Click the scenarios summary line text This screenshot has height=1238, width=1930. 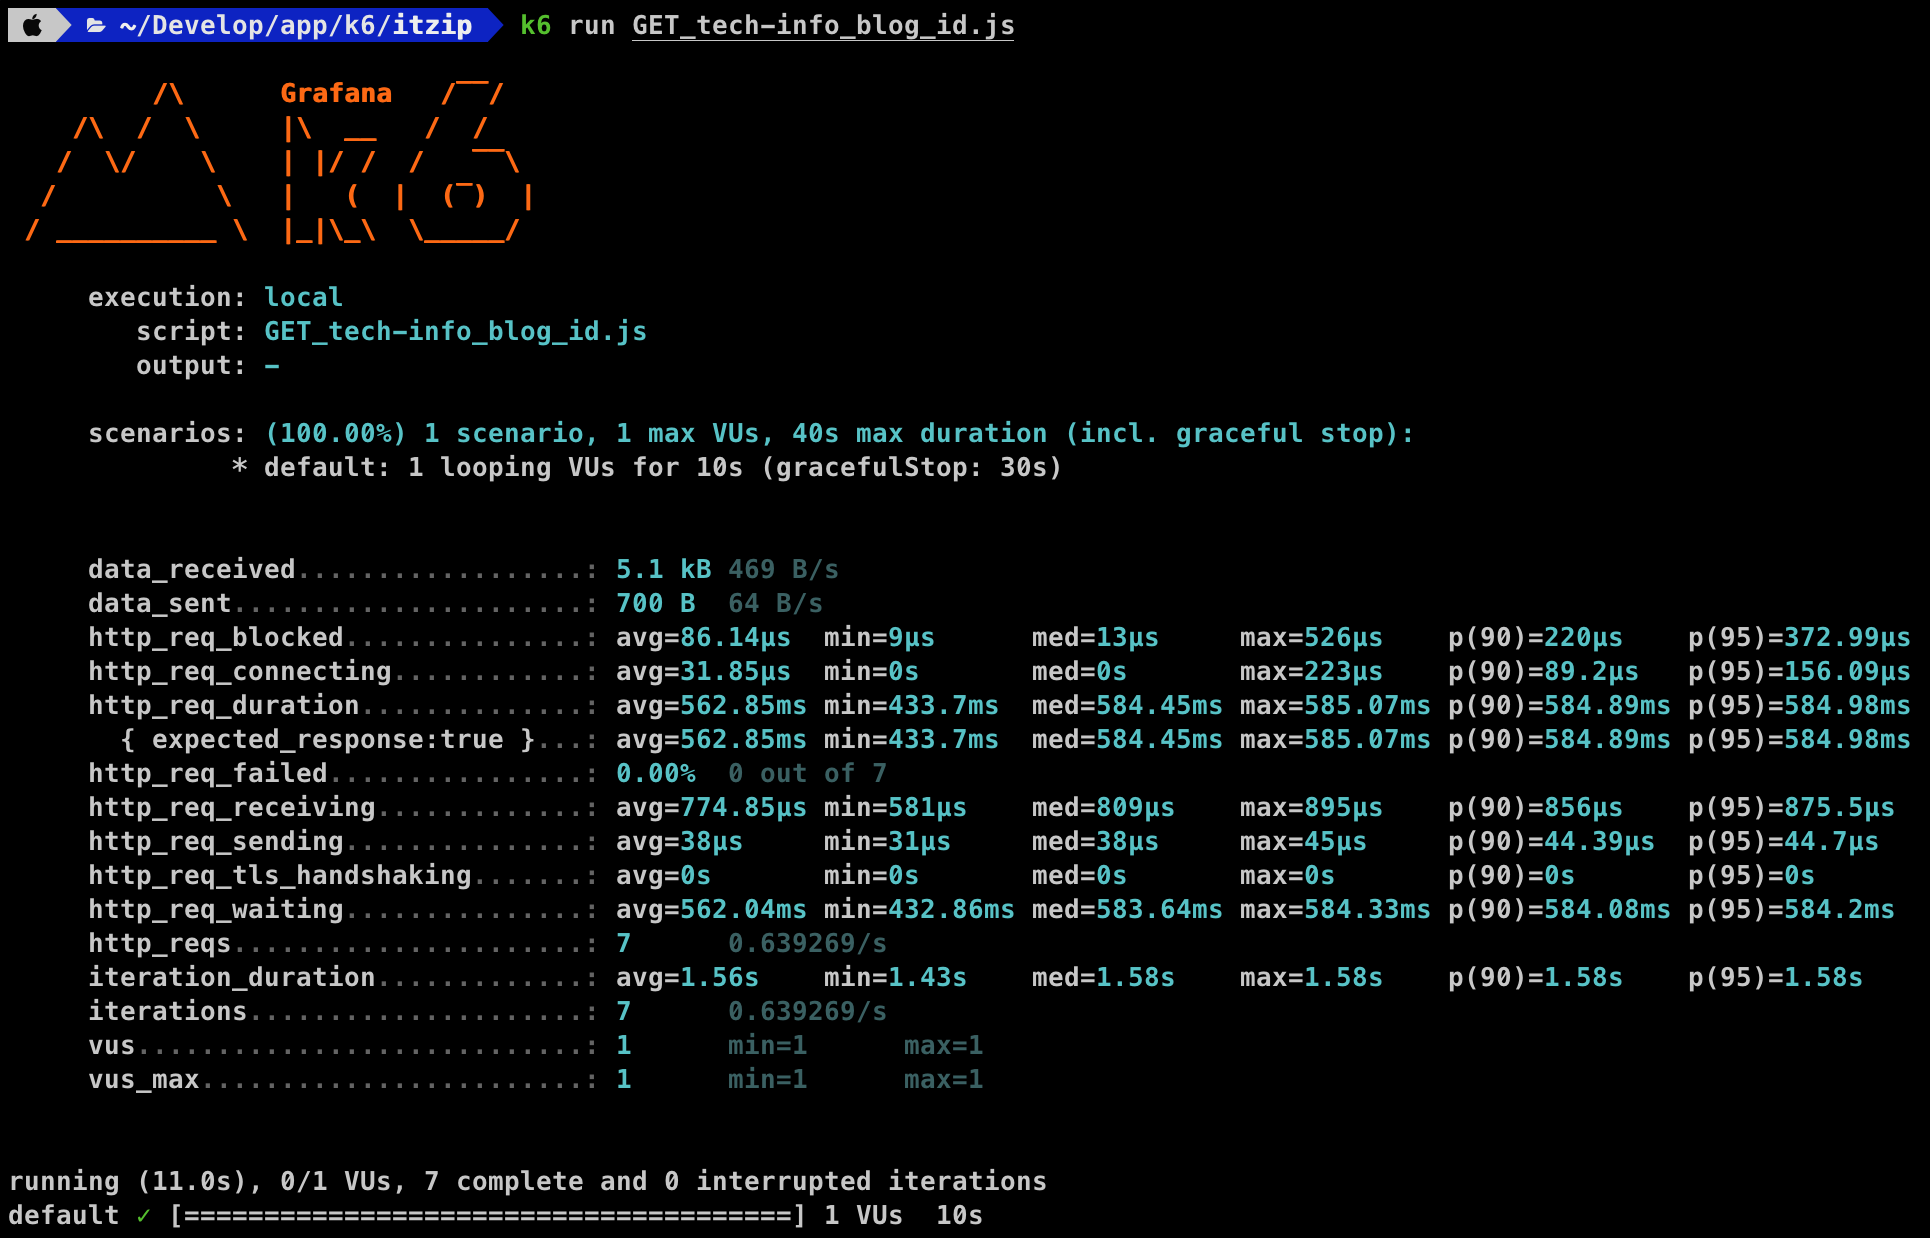coord(839,433)
